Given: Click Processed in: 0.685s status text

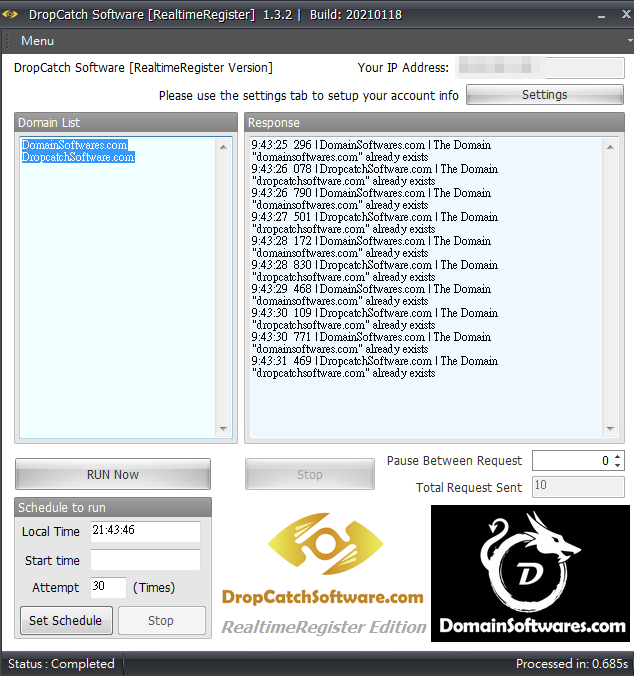Looking at the screenshot, I should pos(572,663).
